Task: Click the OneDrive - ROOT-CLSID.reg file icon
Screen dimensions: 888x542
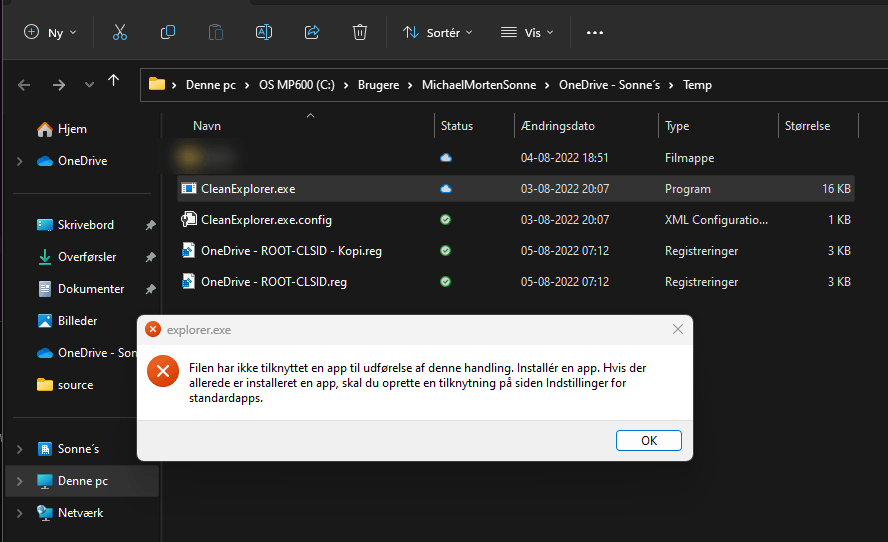Action: click(189, 281)
